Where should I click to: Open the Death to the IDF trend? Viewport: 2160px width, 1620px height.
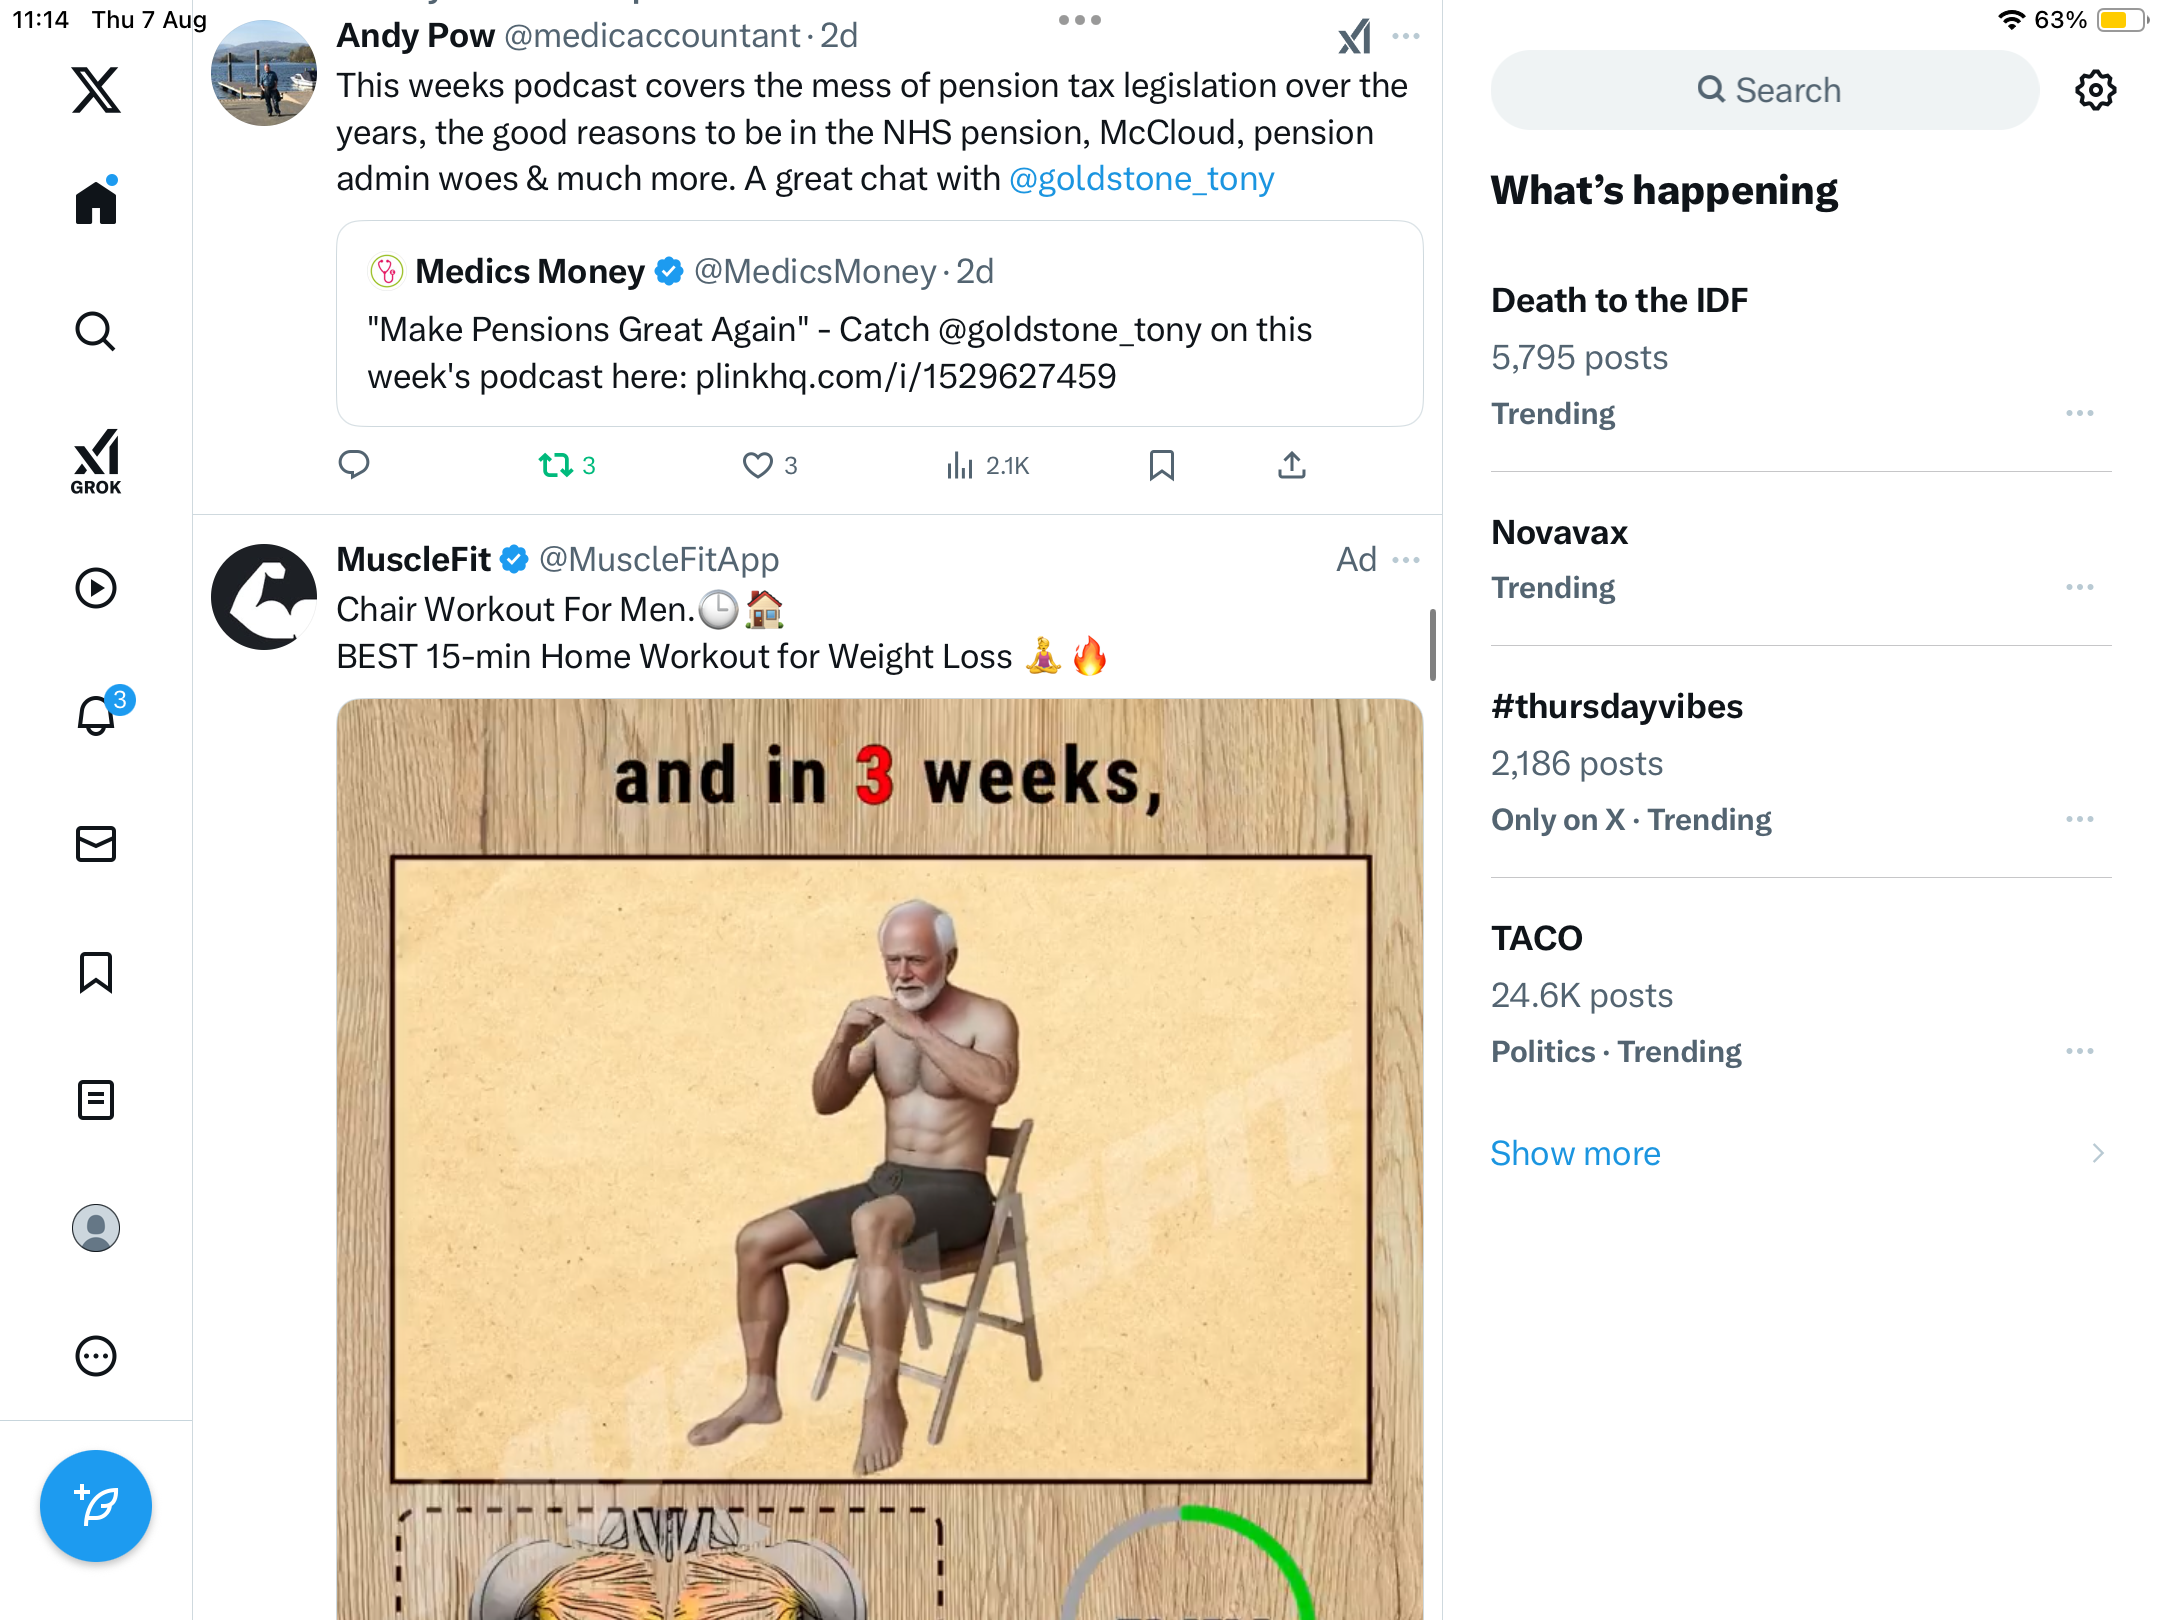point(1619,300)
